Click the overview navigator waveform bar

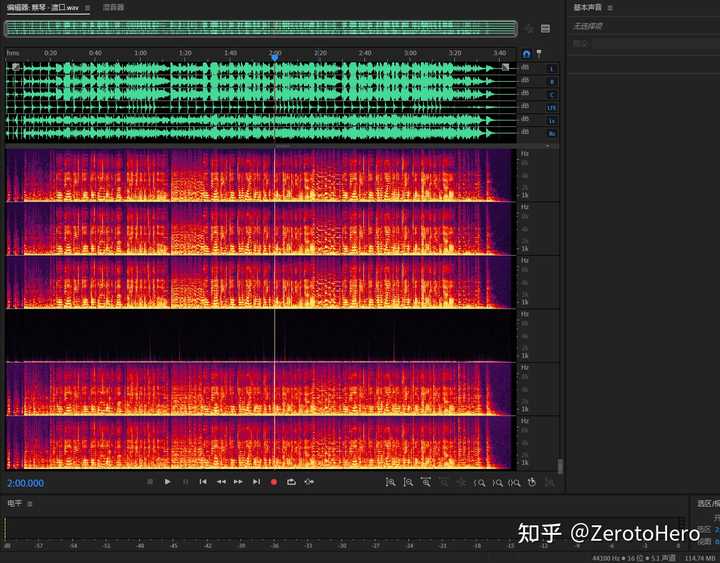(261, 28)
